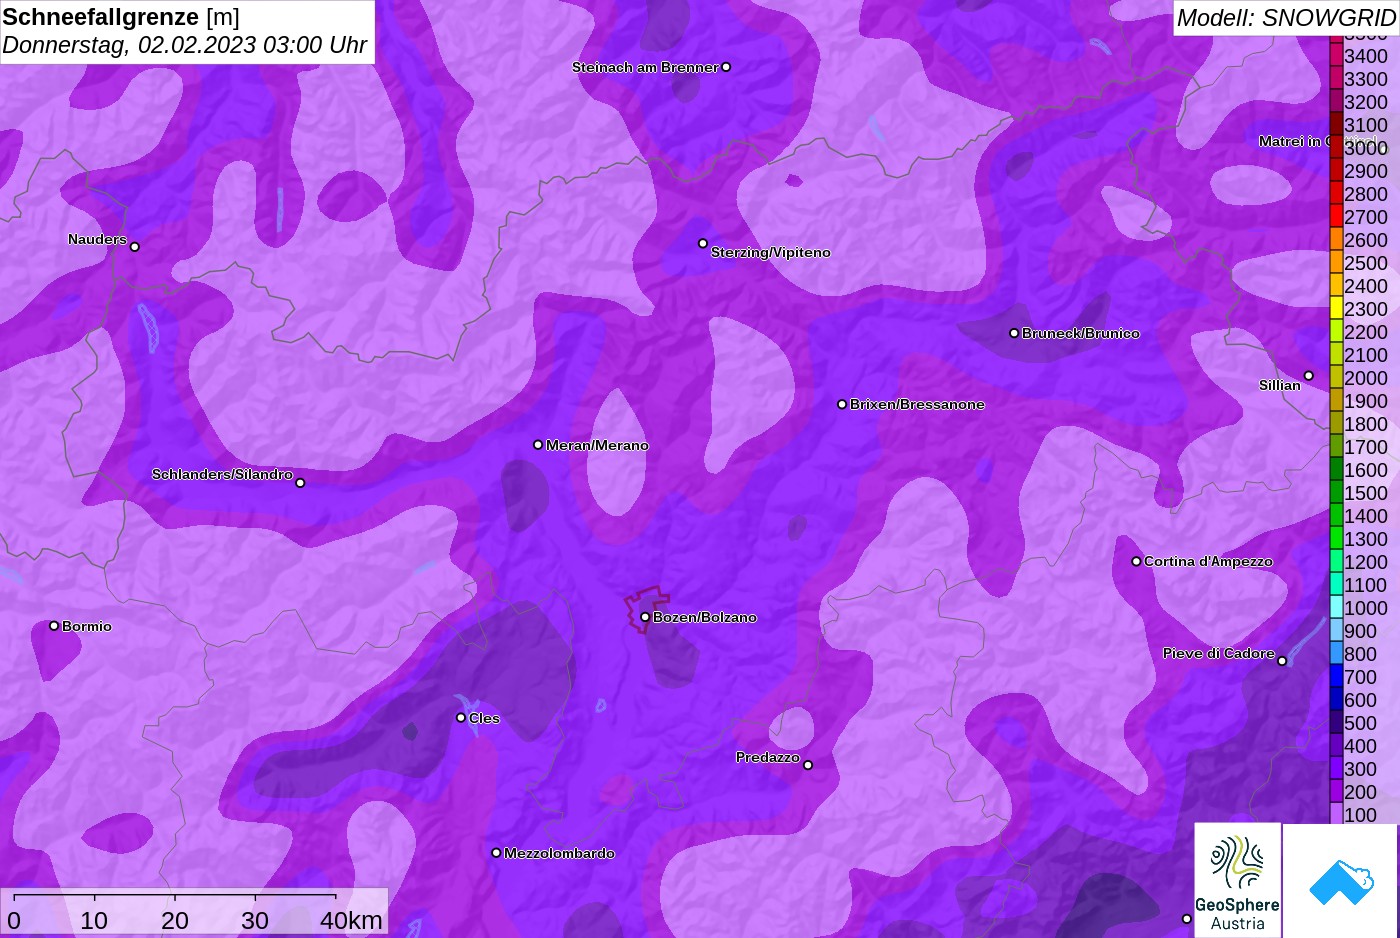Click the 40km scale bar label
The width and height of the screenshot is (1400, 938).
351,920
